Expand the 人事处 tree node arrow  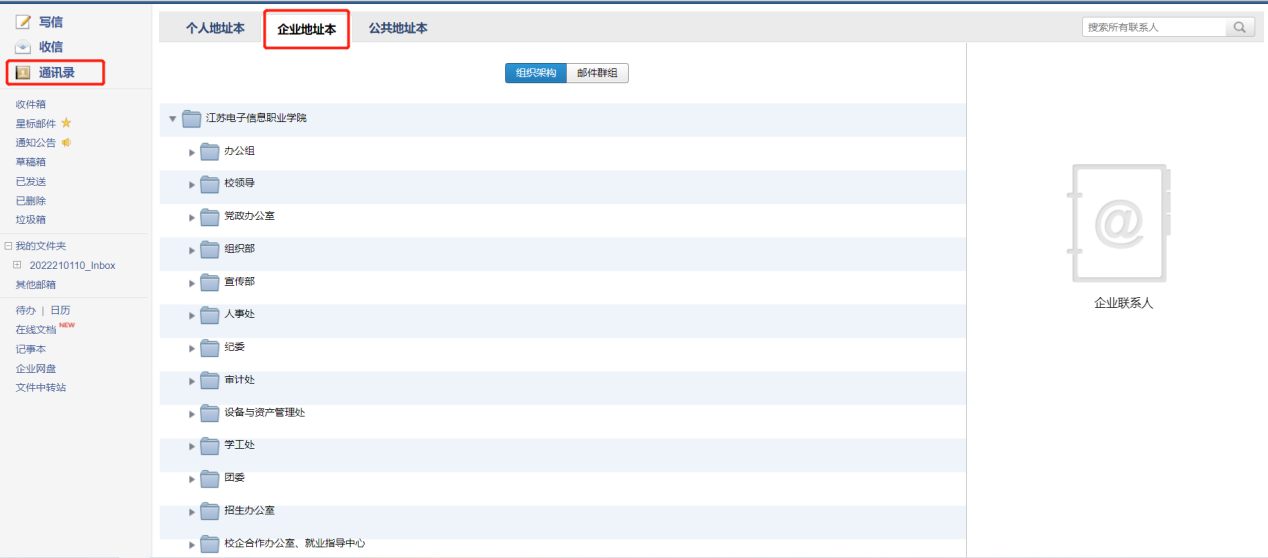click(192, 316)
